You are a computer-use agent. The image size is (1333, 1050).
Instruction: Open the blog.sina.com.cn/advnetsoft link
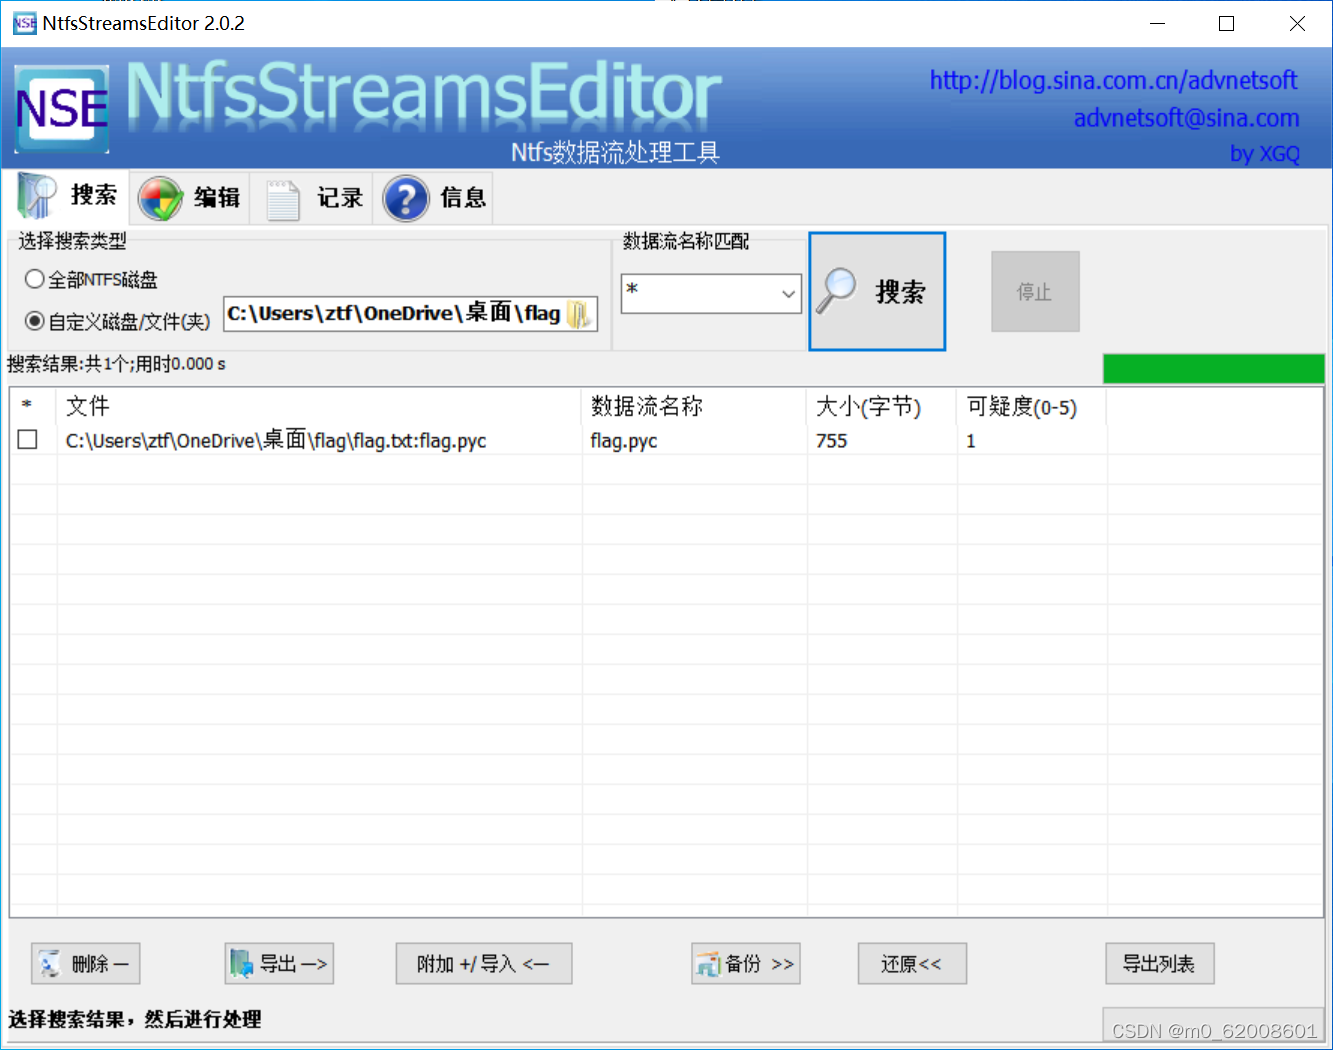(x=1114, y=80)
